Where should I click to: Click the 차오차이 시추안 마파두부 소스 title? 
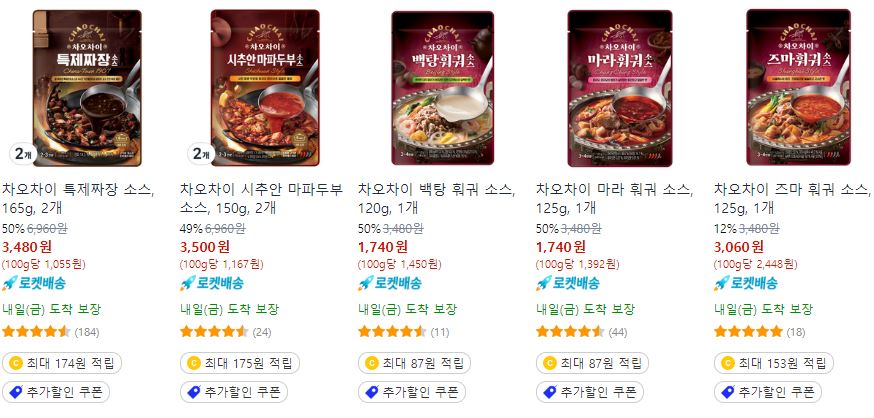(261, 198)
